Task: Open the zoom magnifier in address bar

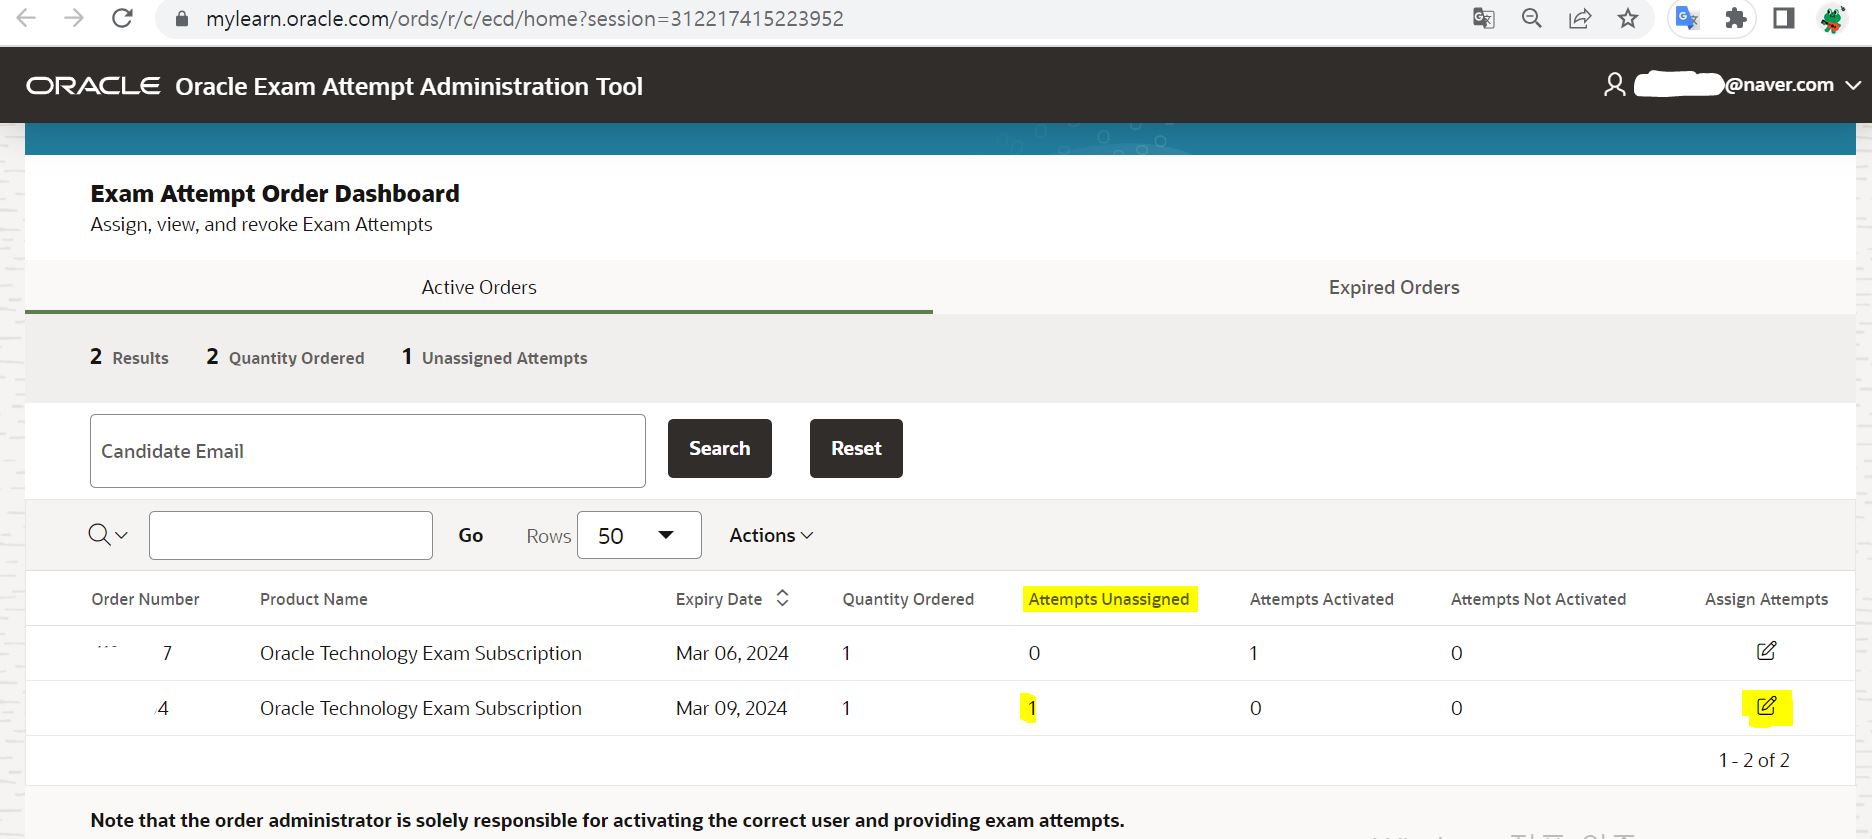Action: (1532, 18)
